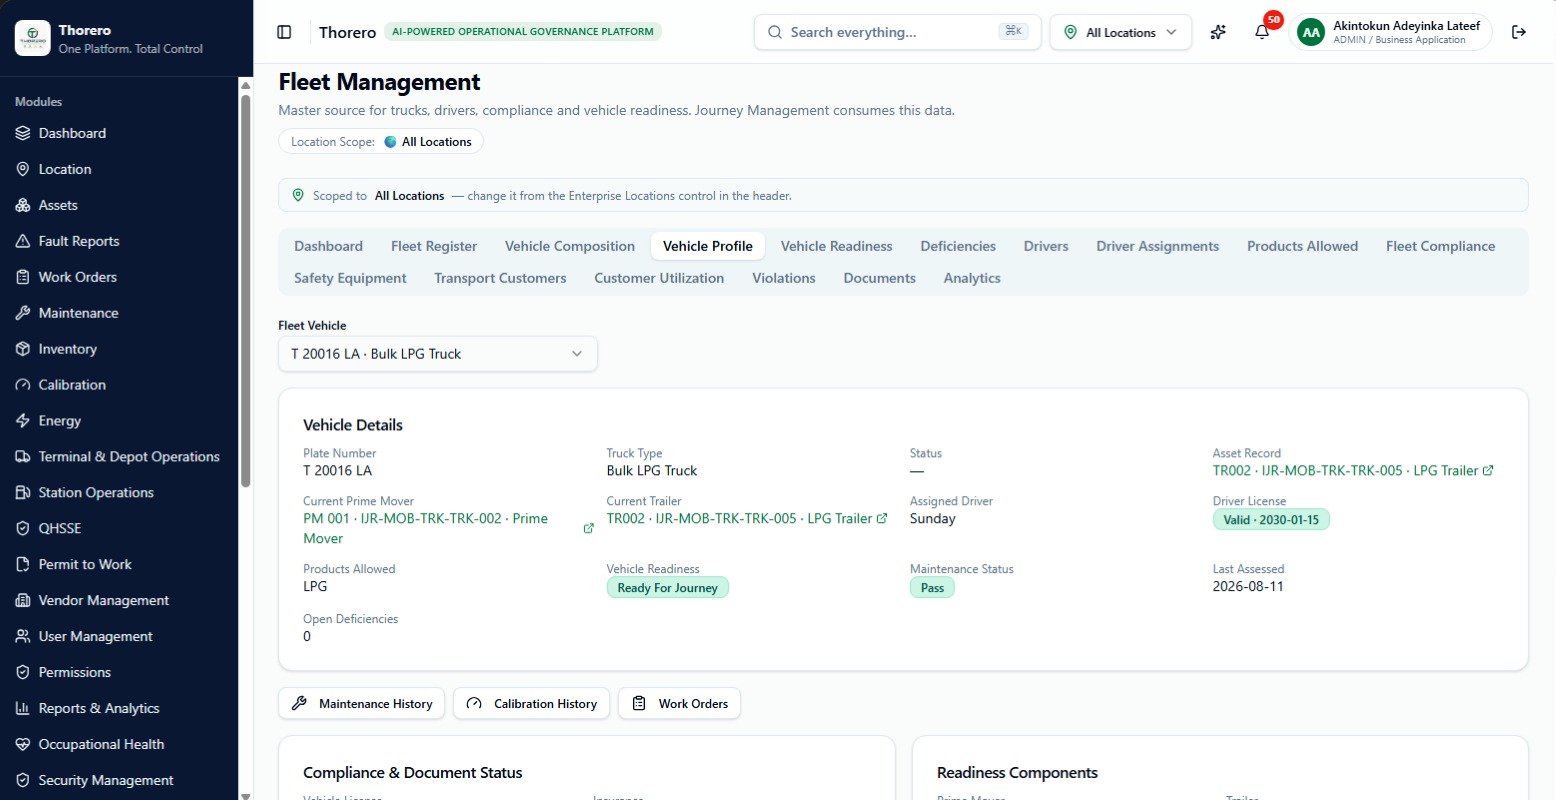The height and width of the screenshot is (800, 1556).
Task: Open the Vehicle Composition tab
Action: pyautogui.click(x=570, y=246)
